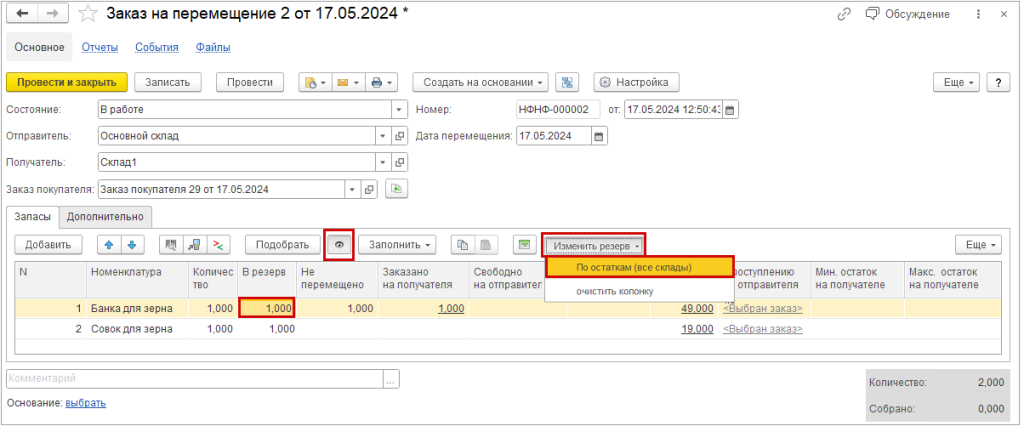Open the Заказ покупателя linked document icon
The image size is (1024, 426).
click(370, 189)
